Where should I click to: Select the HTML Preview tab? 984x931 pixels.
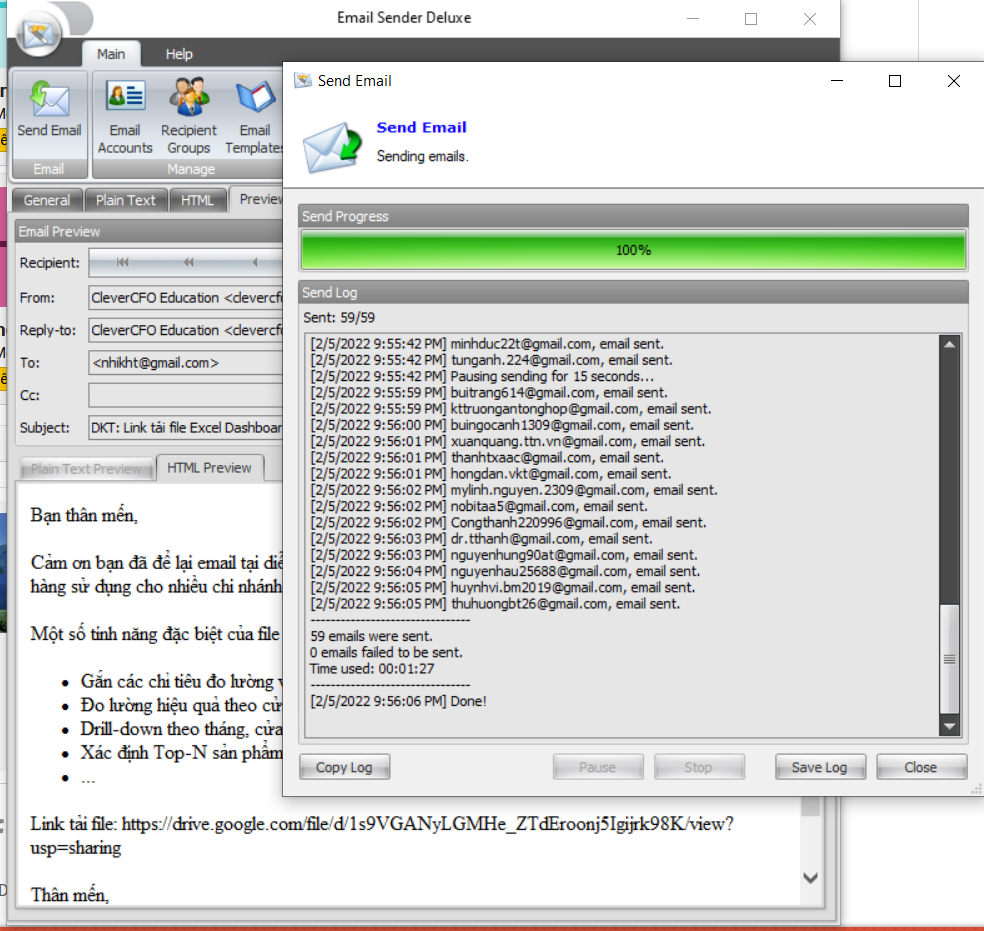coord(209,468)
